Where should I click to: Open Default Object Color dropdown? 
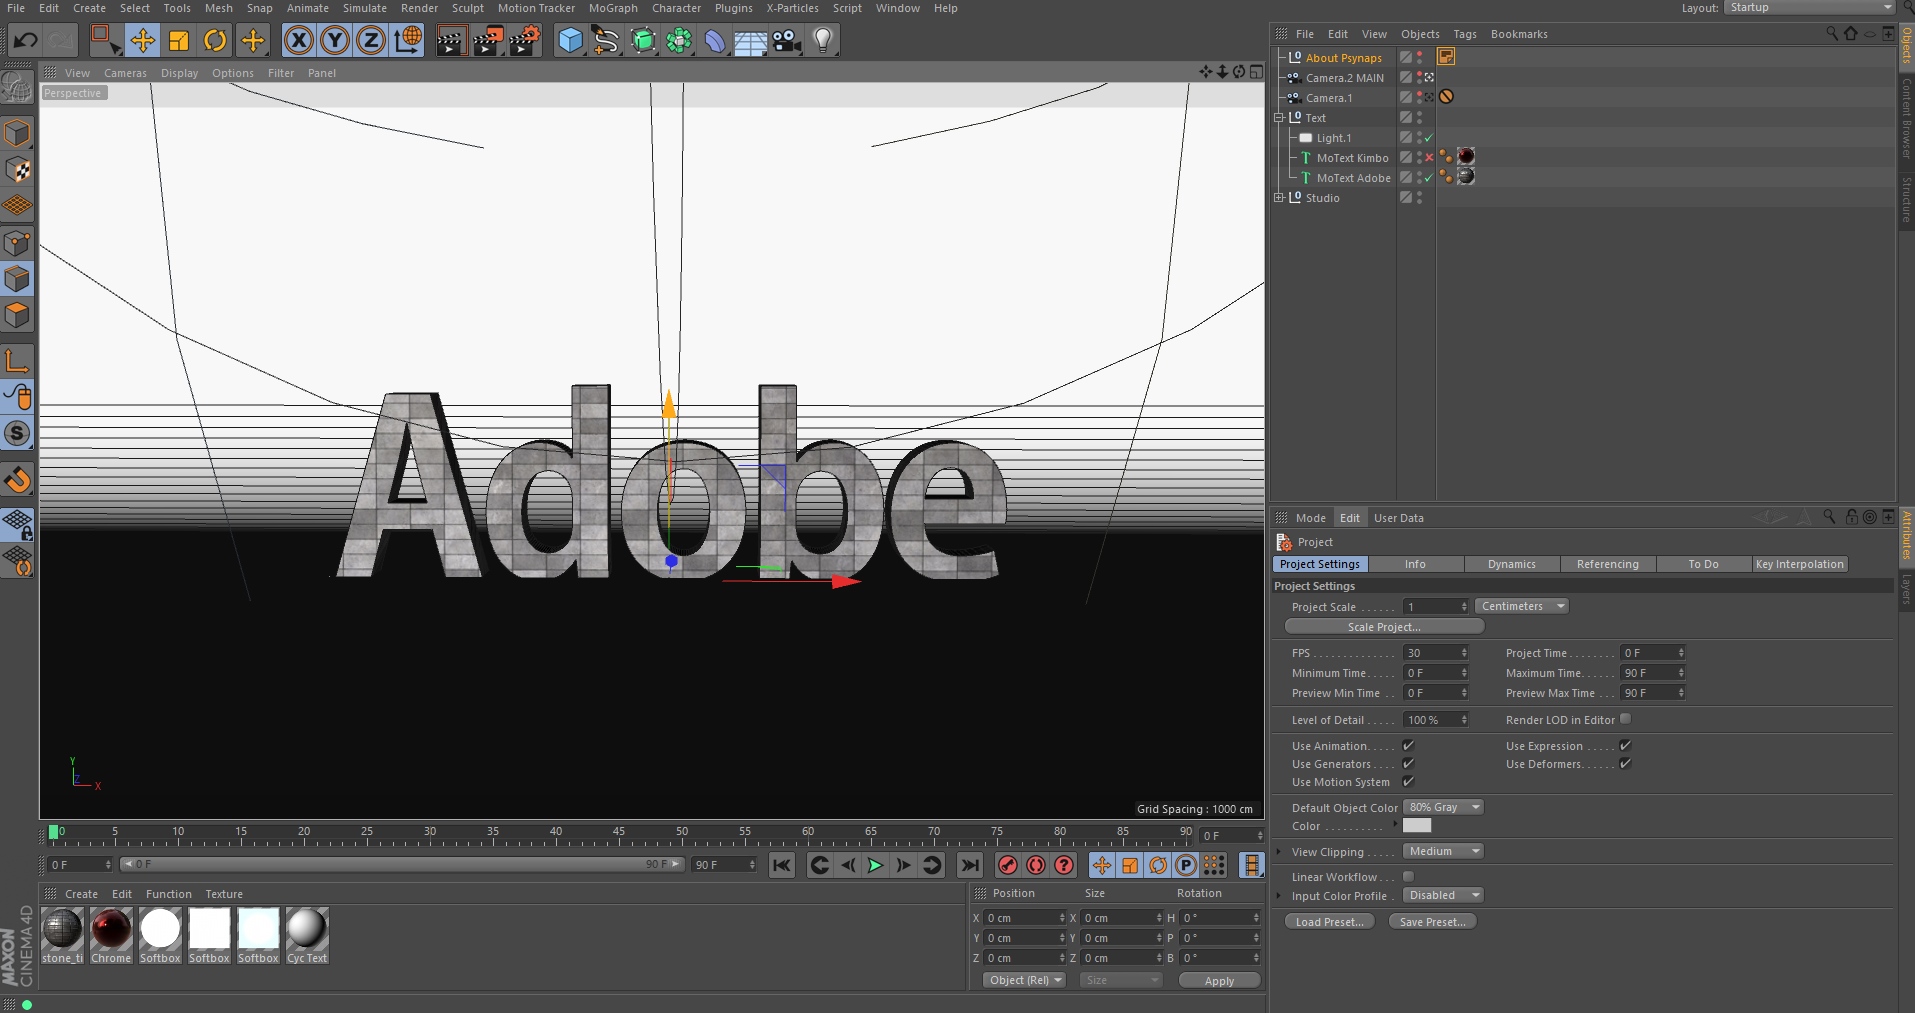[x=1443, y=807]
